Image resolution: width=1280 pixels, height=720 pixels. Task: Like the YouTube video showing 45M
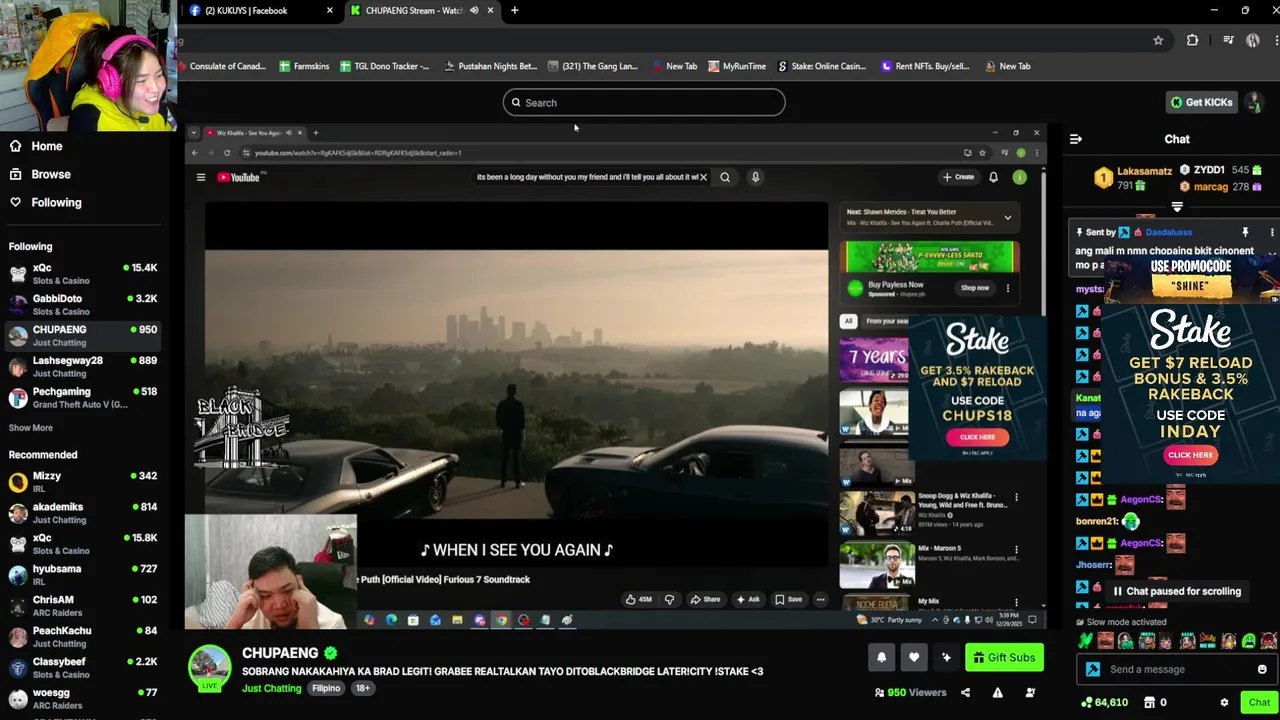(x=639, y=599)
